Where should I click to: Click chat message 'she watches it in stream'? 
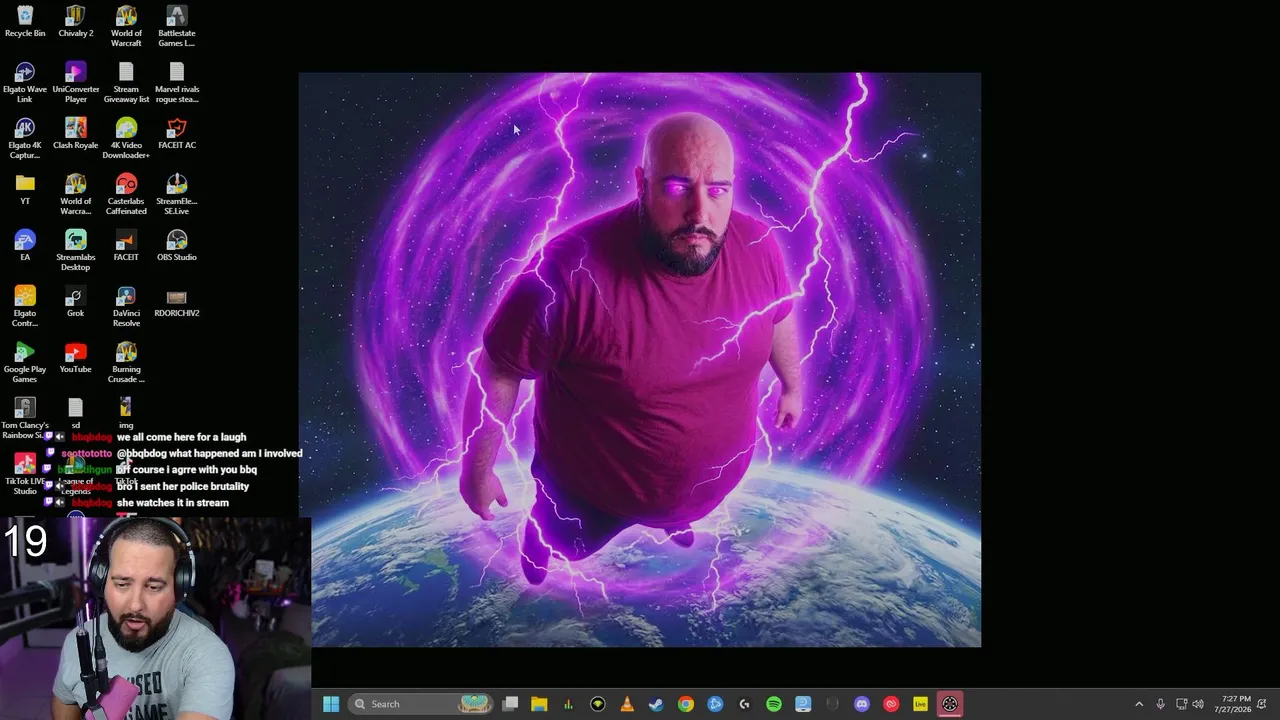click(x=173, y=503)
